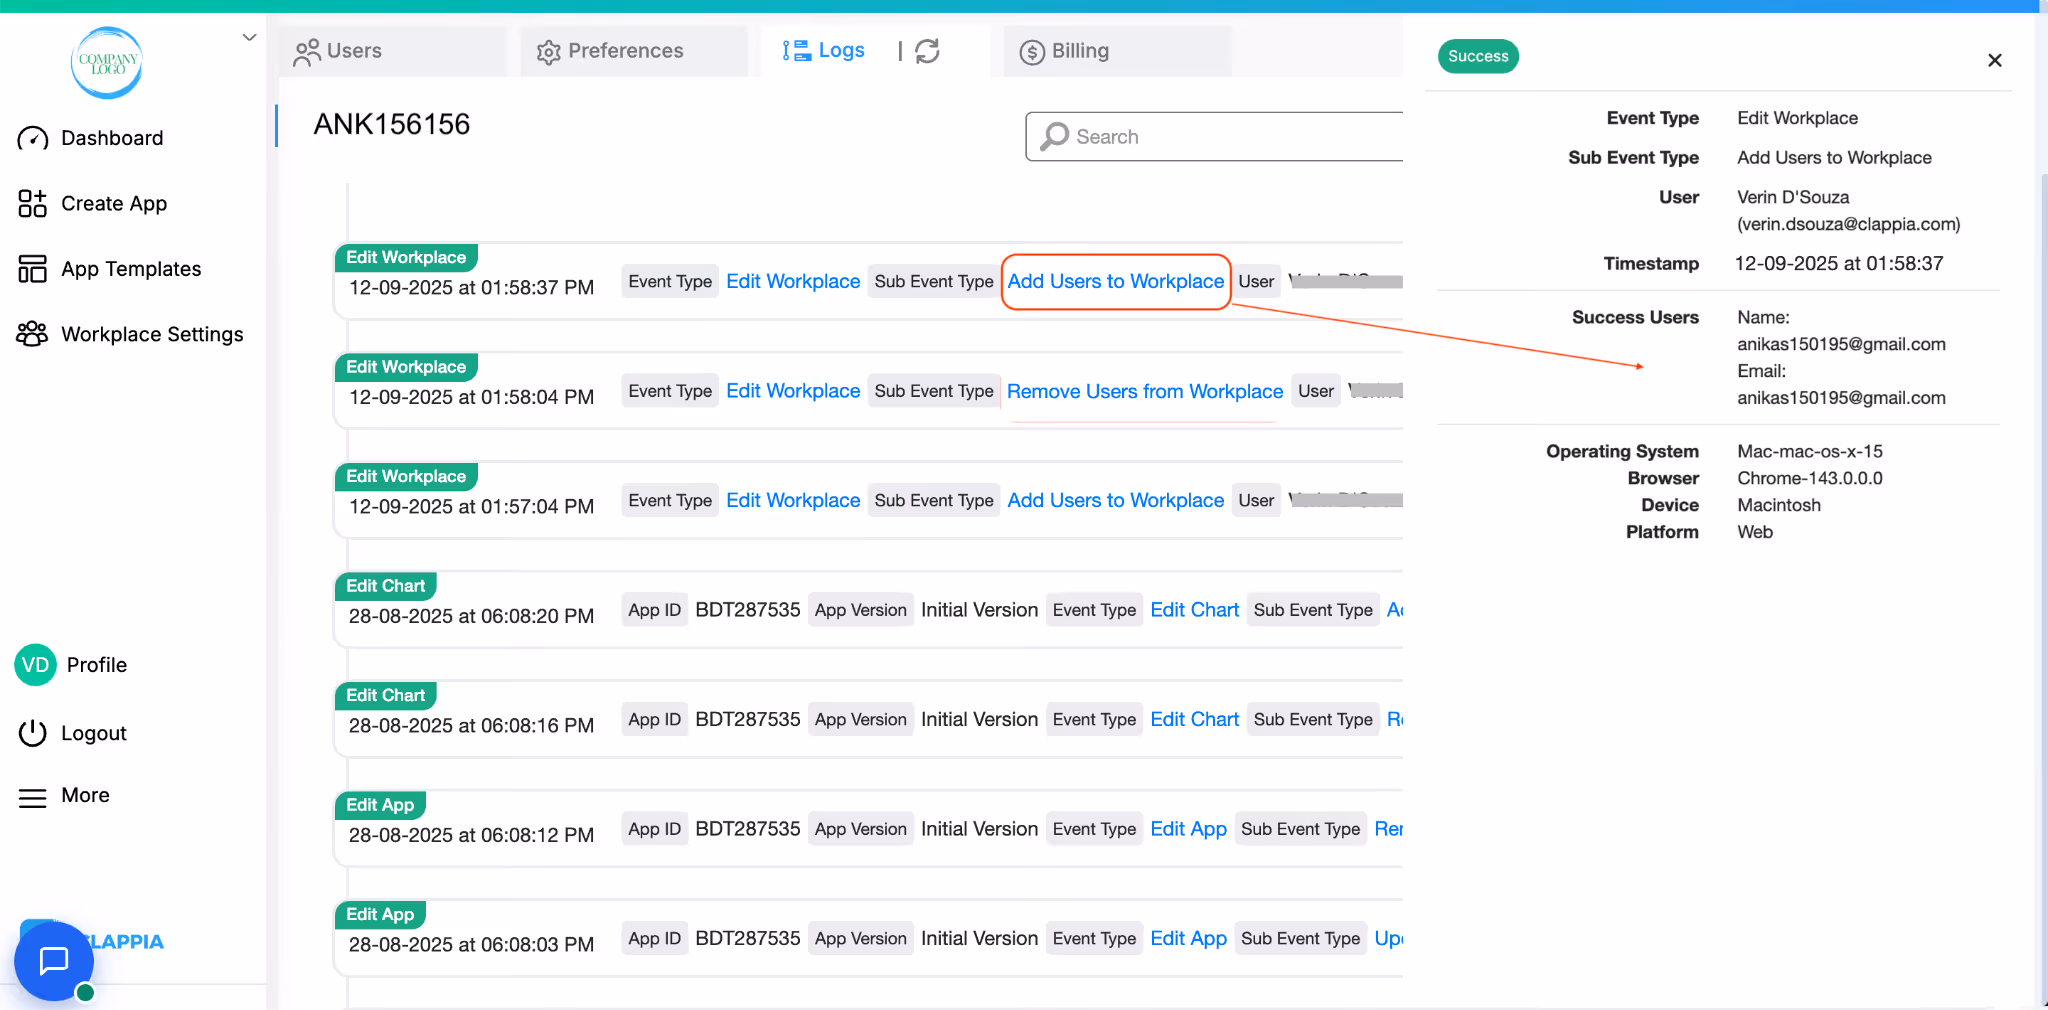Click Edit Workplace badge above 01:57:04 PM
2048x1010 pixels.
pos(406,476)
